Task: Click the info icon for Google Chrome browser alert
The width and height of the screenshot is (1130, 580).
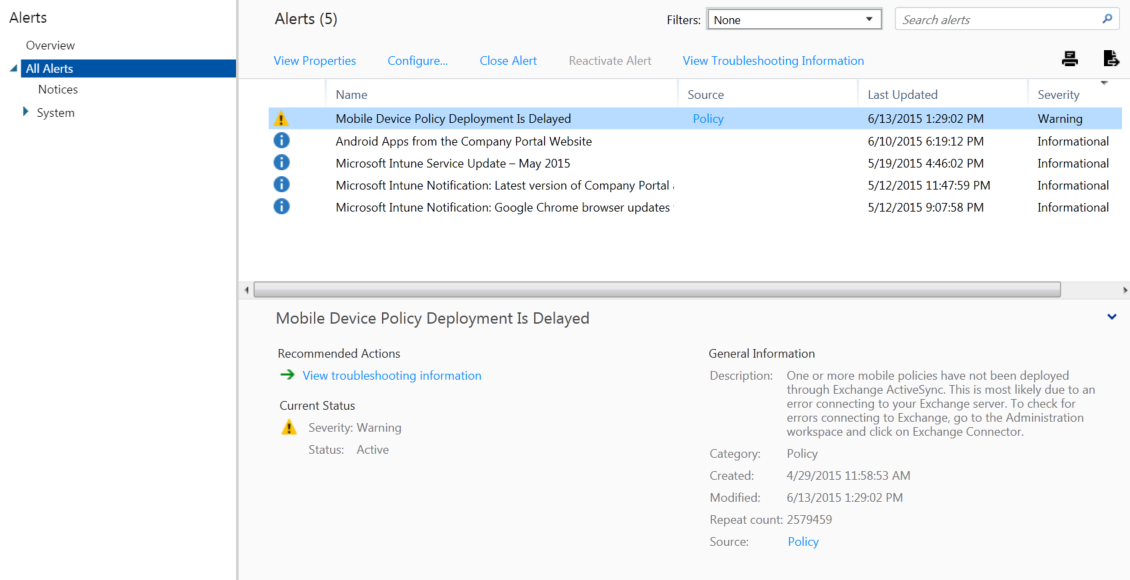Action: (x=281, y=207)
